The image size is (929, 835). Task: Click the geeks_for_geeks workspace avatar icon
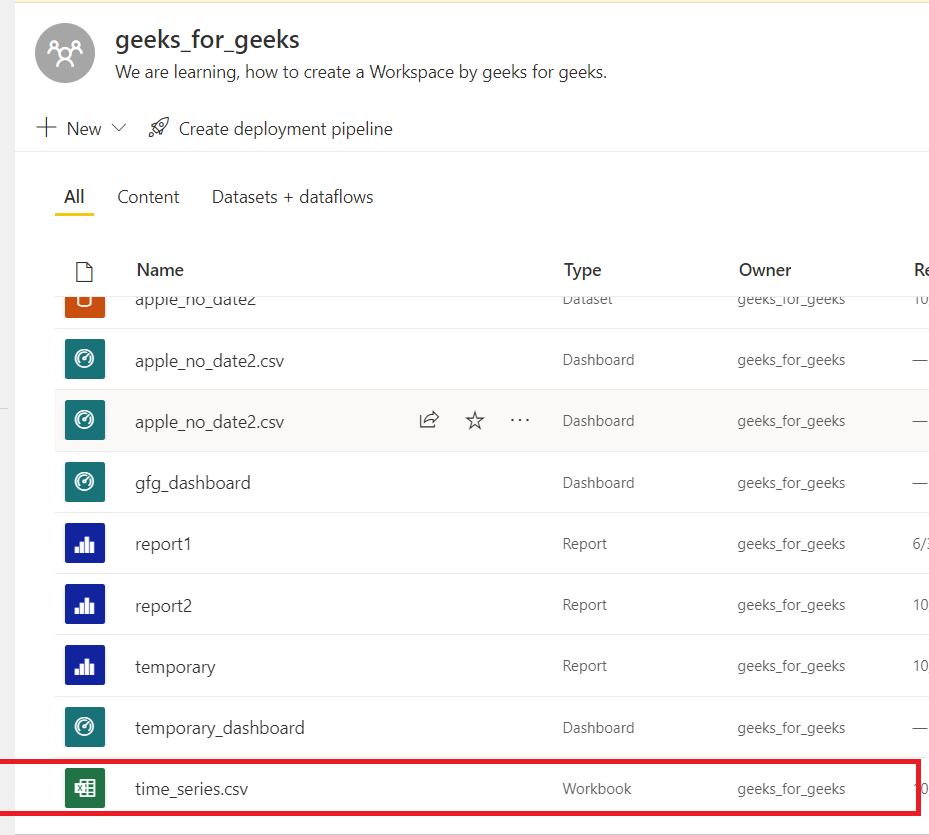[65, 53]
